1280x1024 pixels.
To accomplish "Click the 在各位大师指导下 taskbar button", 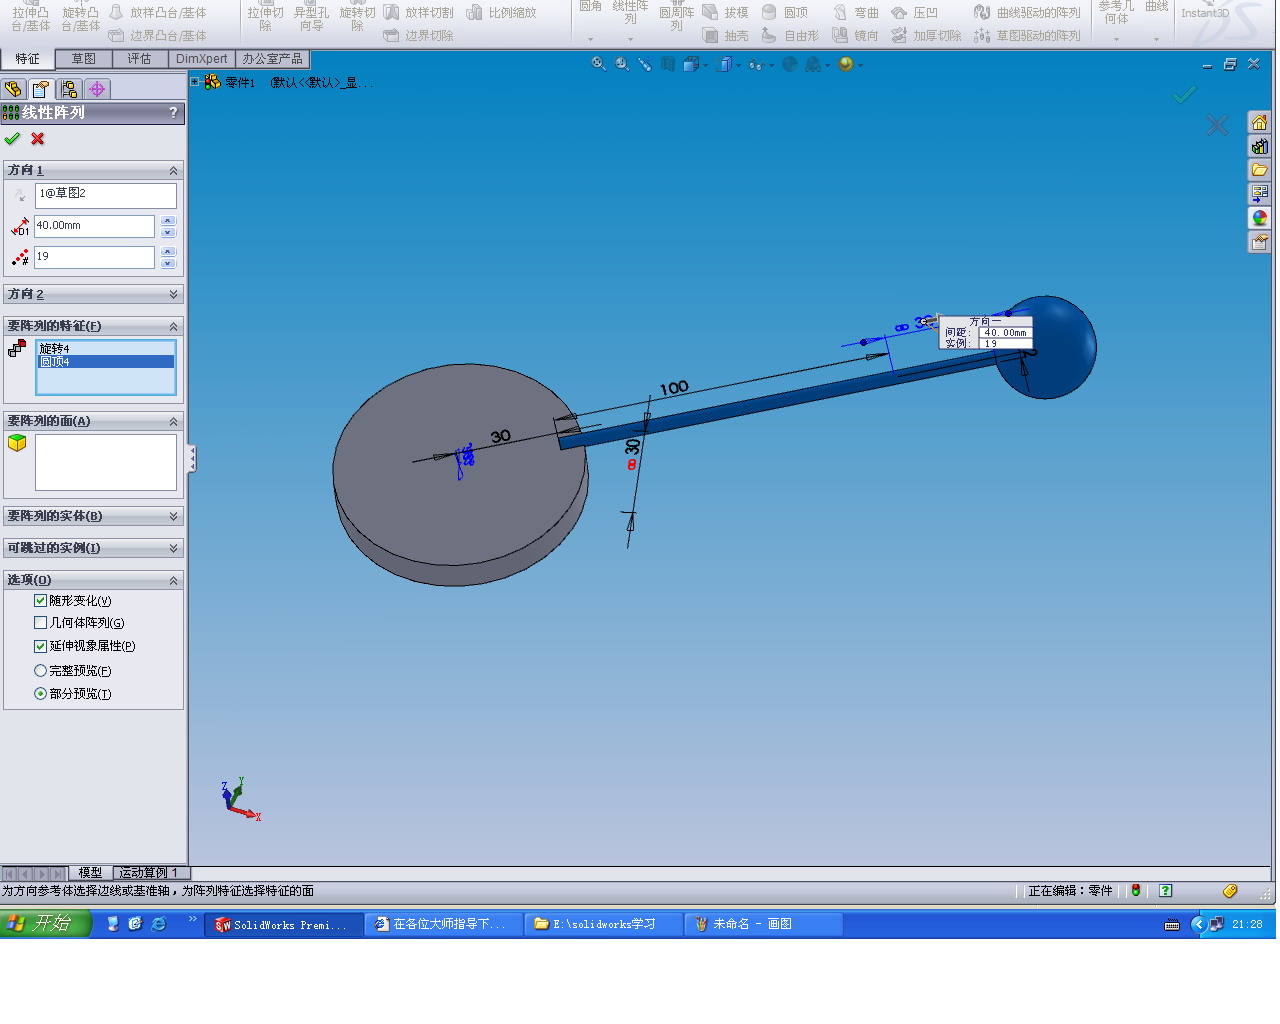I will (x=442, y=925).
